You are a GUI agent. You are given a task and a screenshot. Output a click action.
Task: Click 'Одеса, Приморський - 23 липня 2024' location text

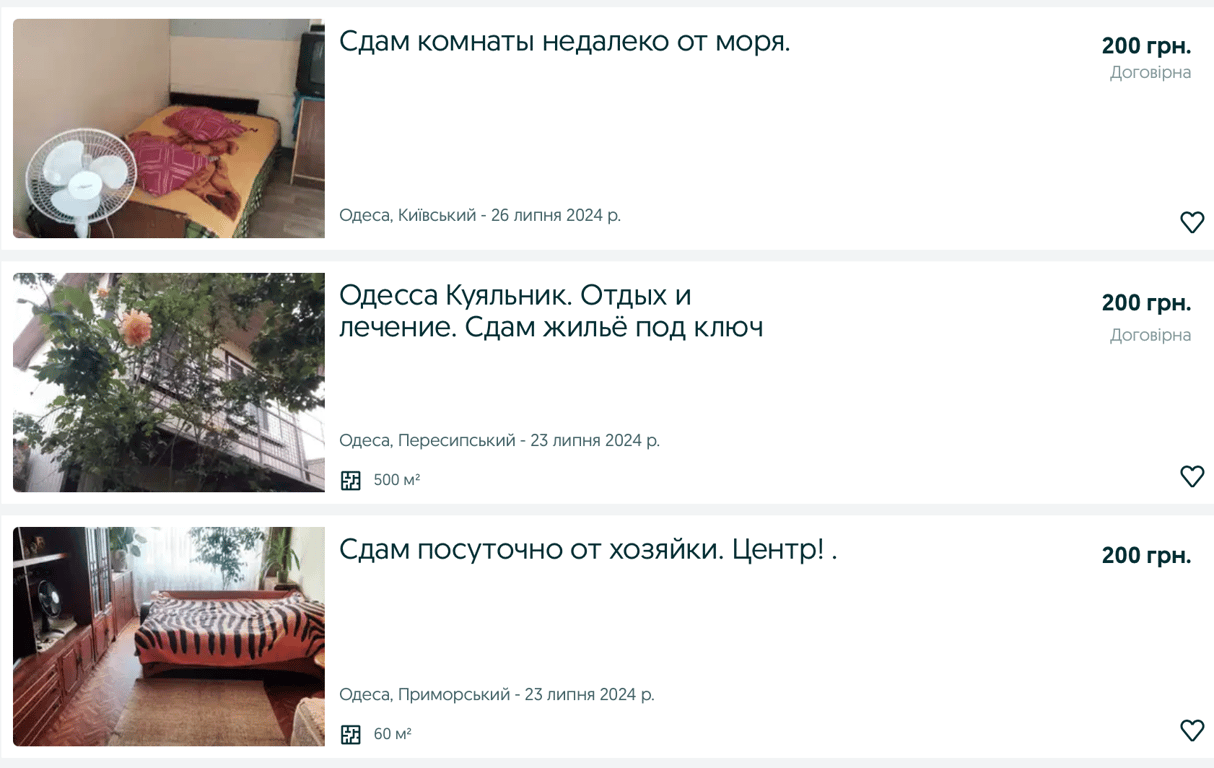[x=497, y=694]
